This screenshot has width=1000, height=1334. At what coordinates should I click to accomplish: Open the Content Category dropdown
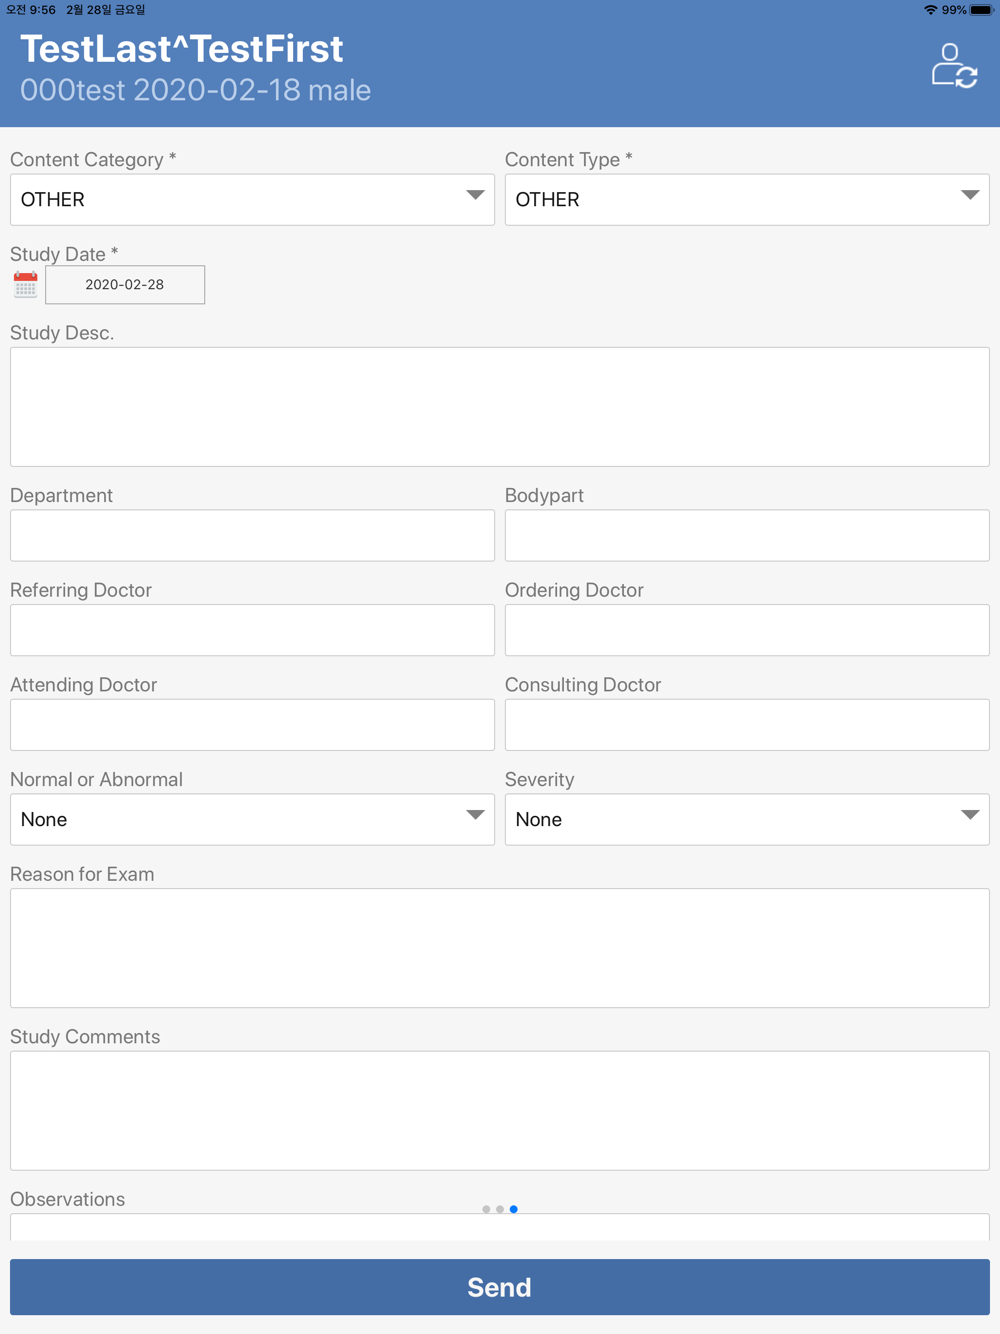(252, 199)
